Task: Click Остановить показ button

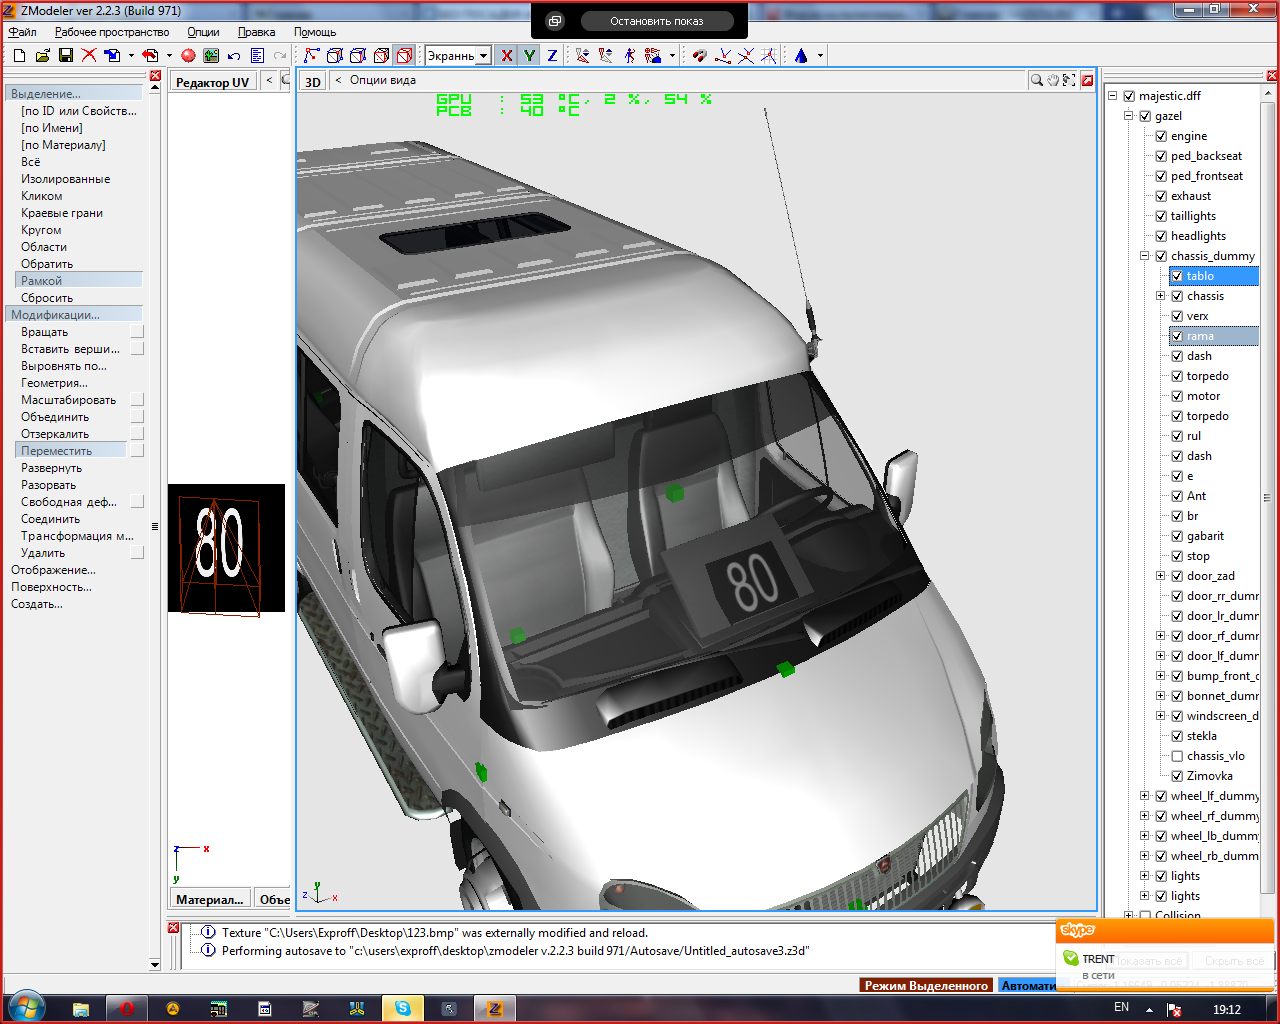Action: [x=656, y=21]
